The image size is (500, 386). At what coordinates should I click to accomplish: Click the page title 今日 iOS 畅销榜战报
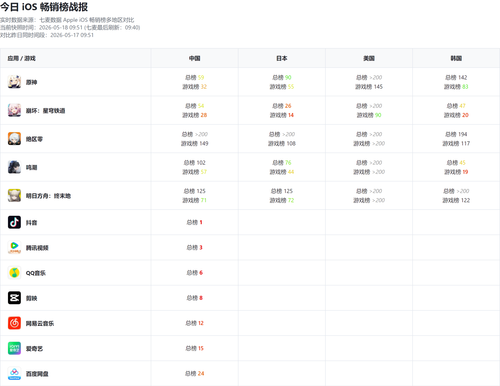tap(44, 7)
